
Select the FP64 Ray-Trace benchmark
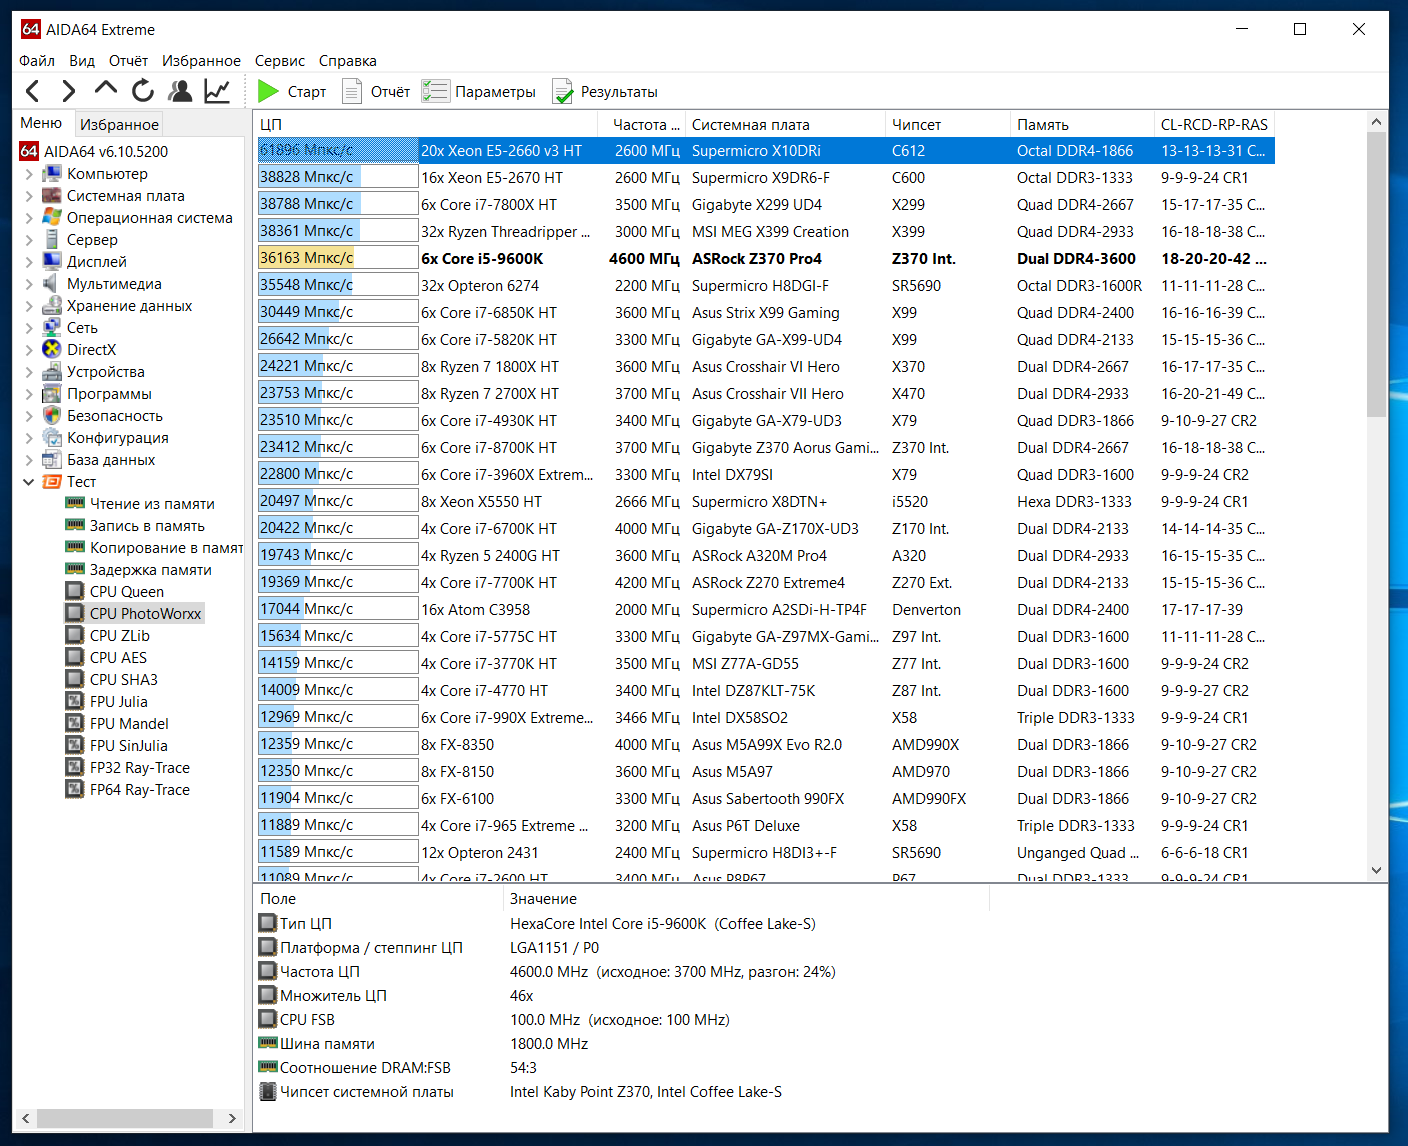click(140, 789)
